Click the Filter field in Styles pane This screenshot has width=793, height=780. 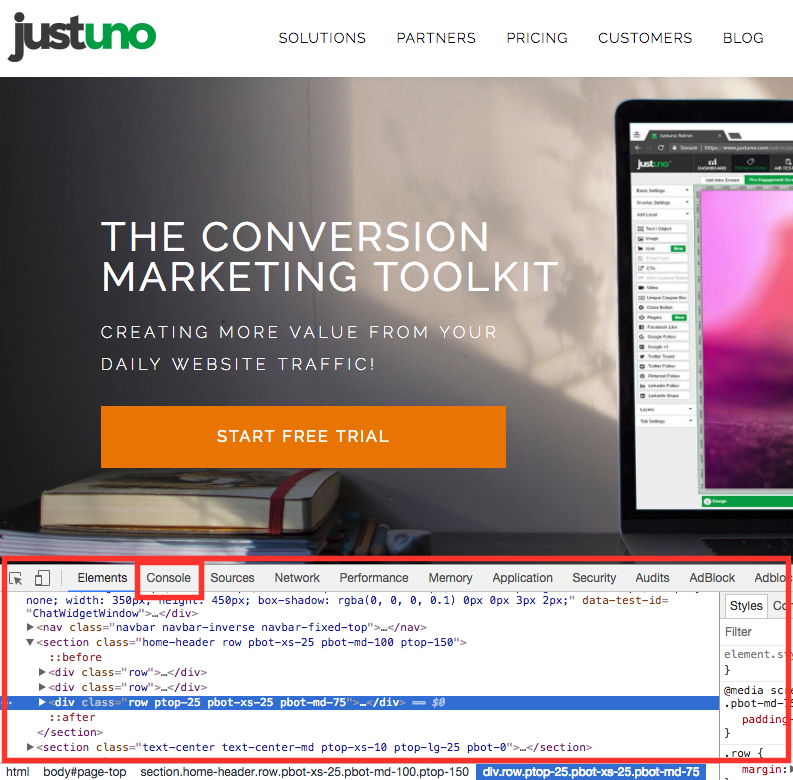[755, 632]
